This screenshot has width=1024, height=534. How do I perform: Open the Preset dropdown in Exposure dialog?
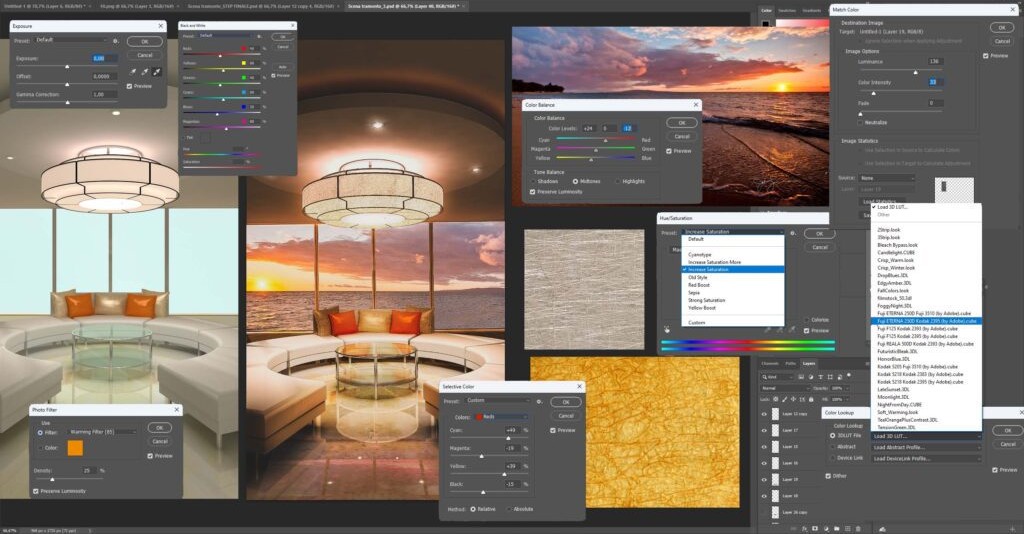point(71,40)
